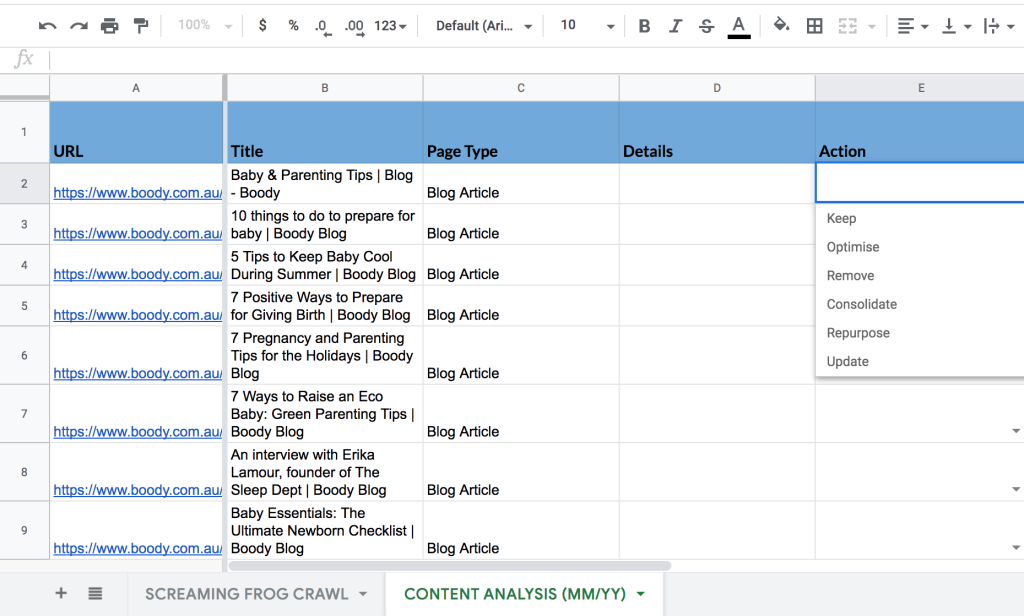The width and height of the screenshot is (1024, 616).
Task: Toggle Strikethrough formatting
Action: 706,26
